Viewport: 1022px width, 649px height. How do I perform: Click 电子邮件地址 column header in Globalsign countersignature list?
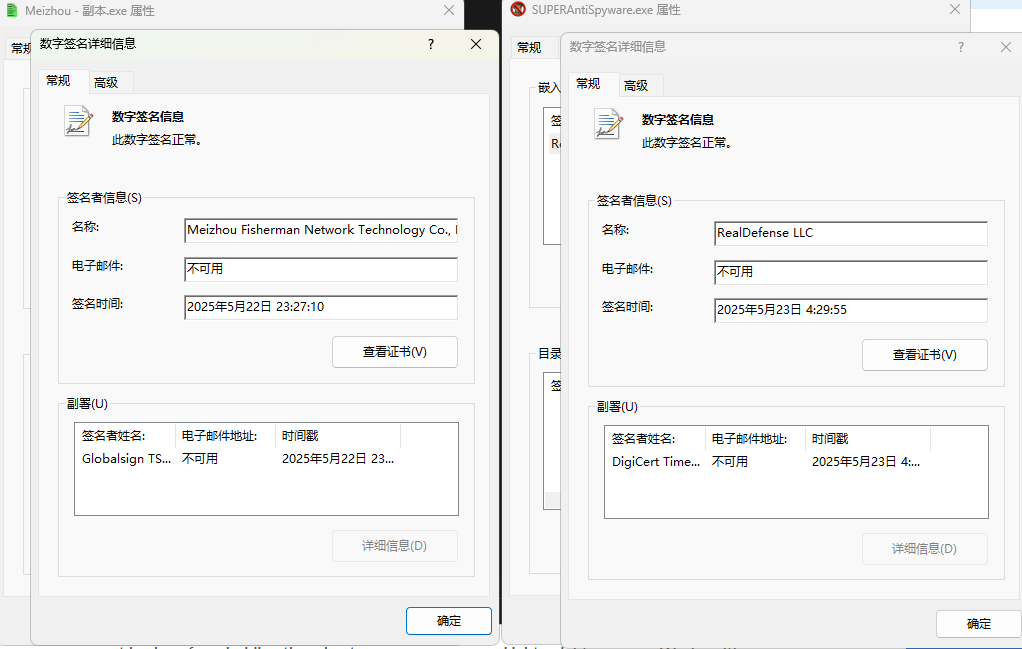(226, 436)
